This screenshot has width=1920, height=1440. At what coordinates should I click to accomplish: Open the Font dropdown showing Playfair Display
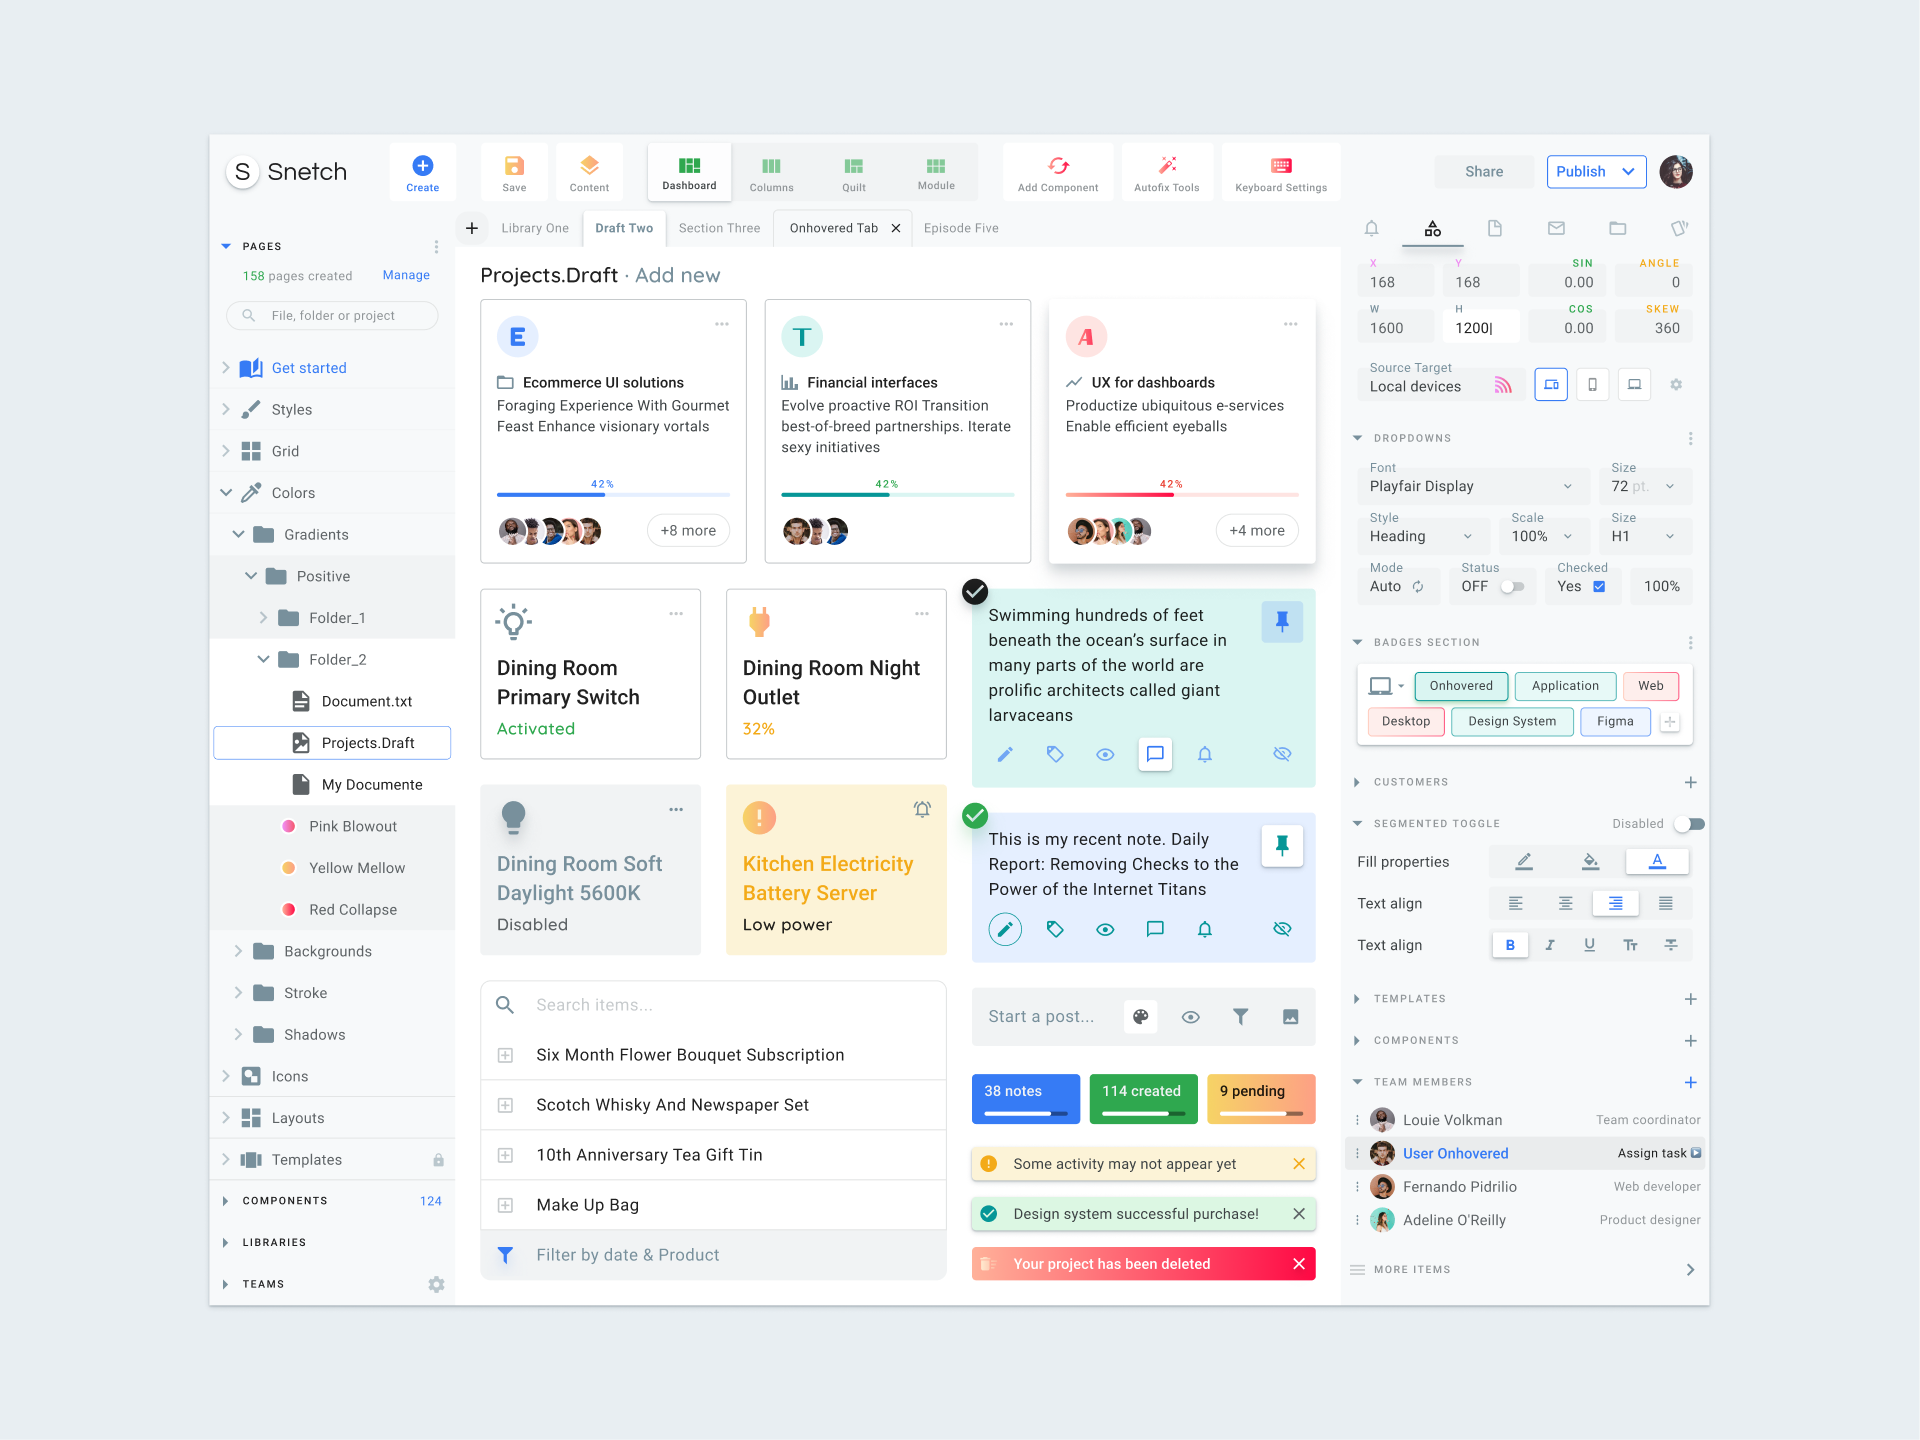pos(1473,486)
